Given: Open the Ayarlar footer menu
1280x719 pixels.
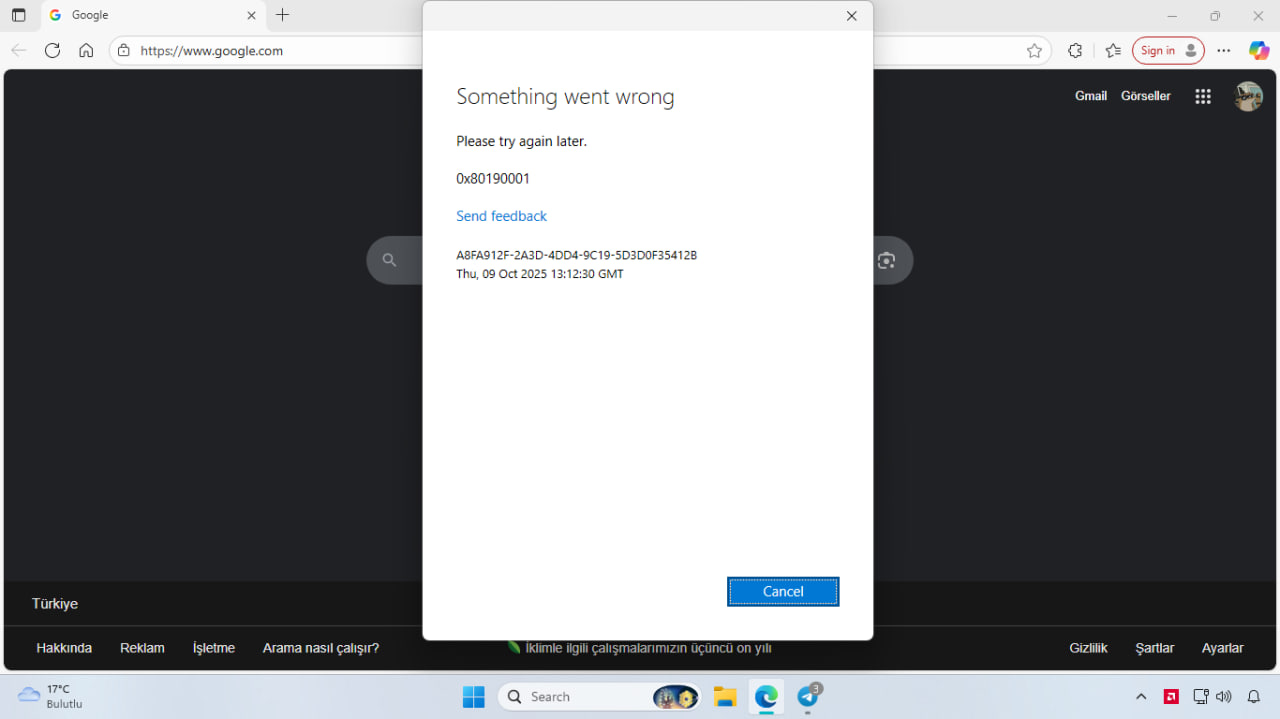Looking at the screenshot, I should (x=1222, y=648).
